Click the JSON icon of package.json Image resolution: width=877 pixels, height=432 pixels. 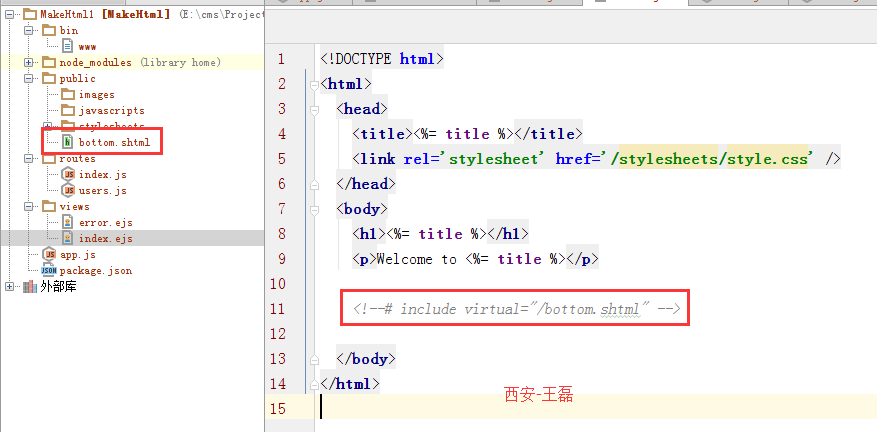pos(49,270)
